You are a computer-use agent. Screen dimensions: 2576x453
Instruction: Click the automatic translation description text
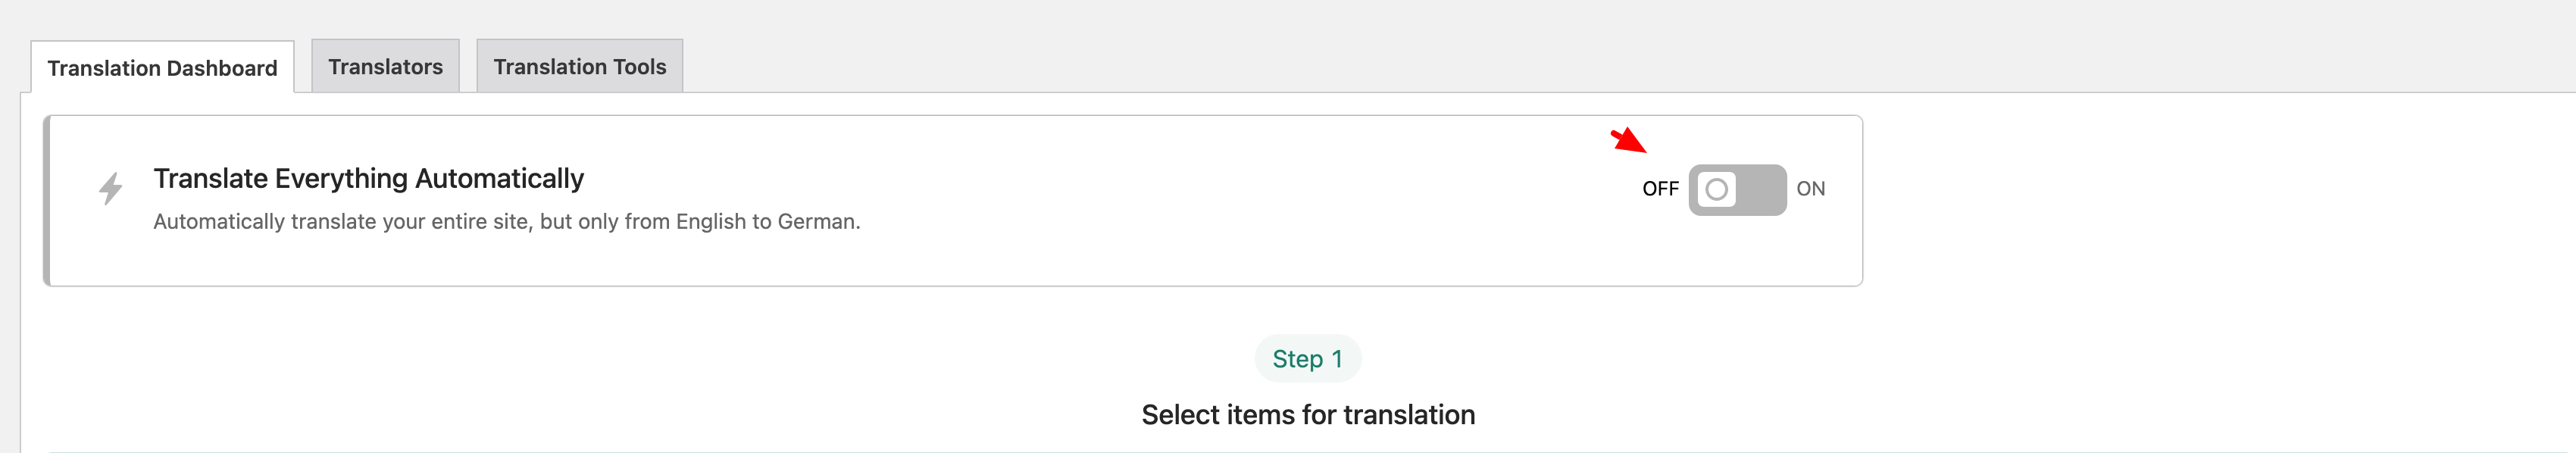tap(506, 222)
